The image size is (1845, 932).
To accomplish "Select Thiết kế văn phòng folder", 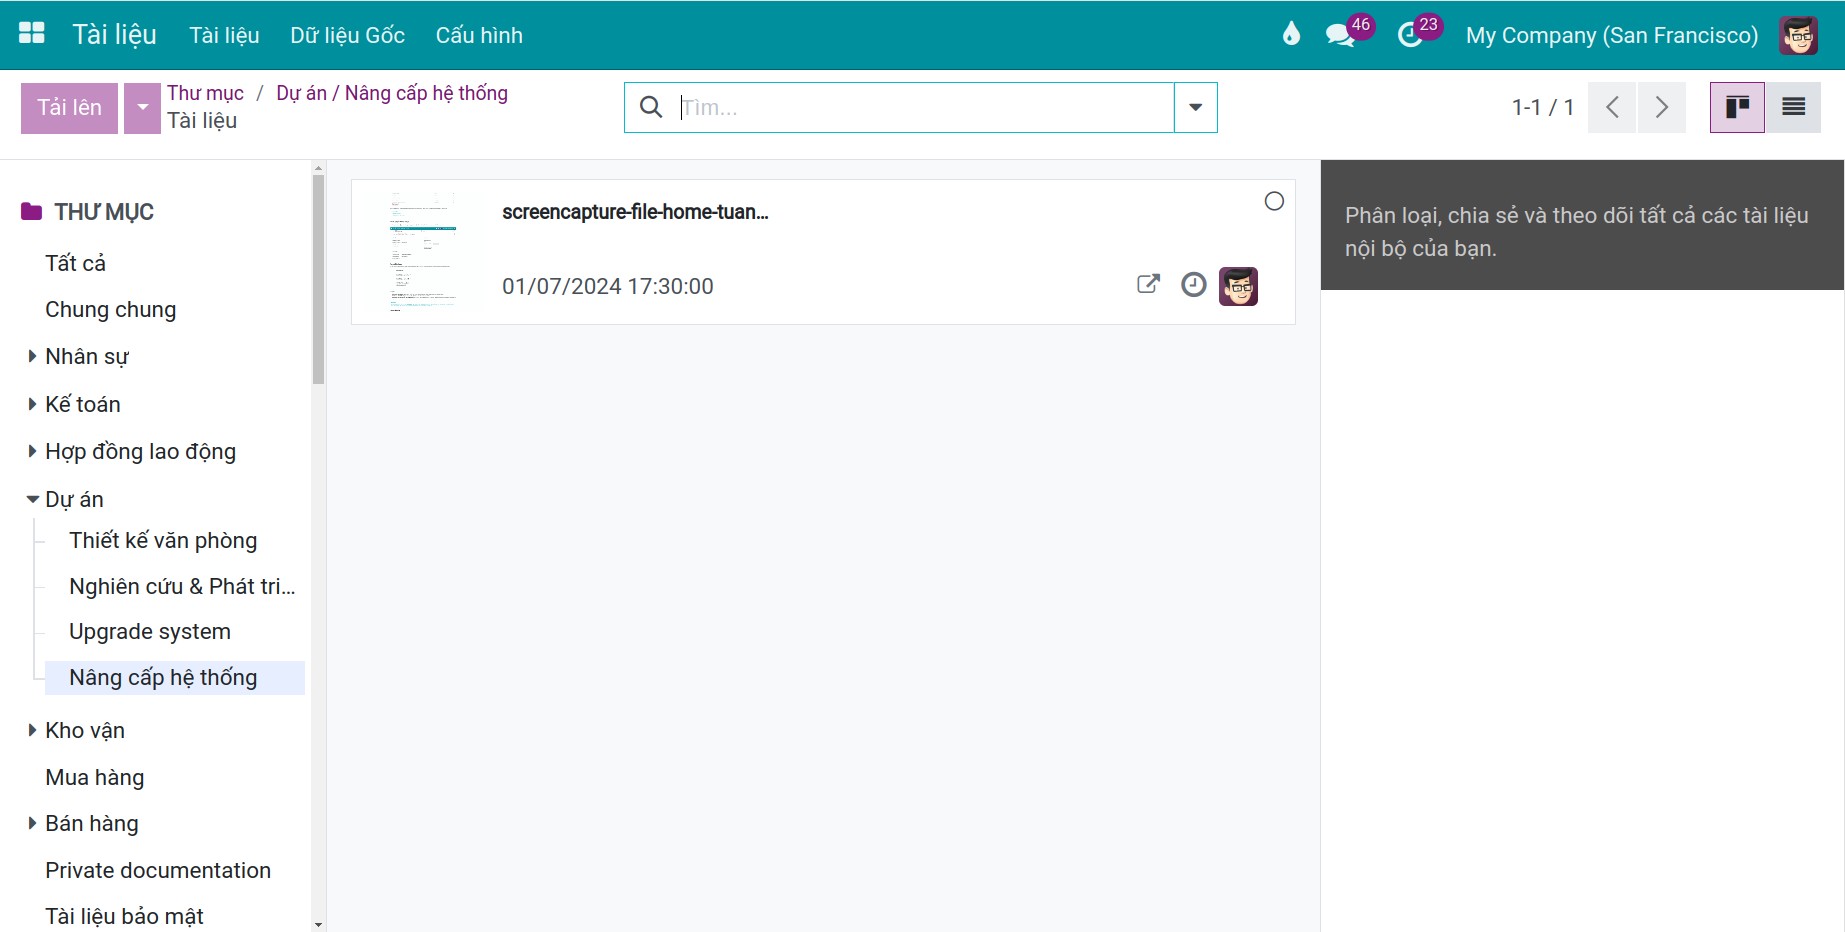I will tap(163, 540).
